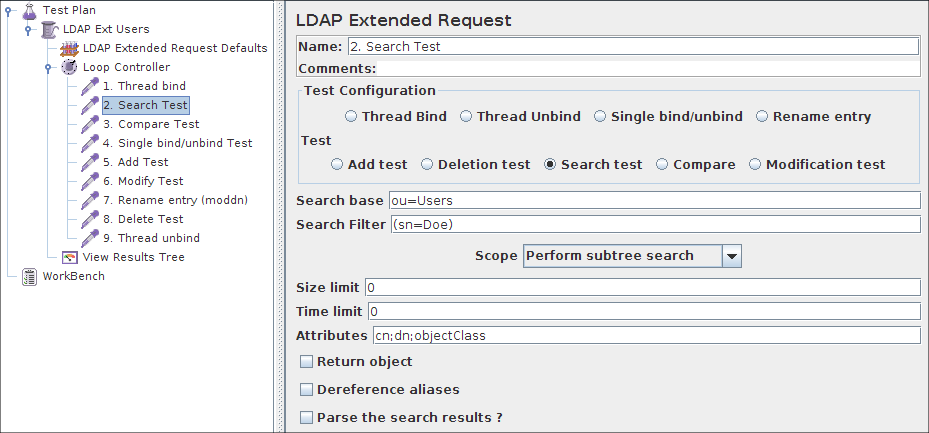Select the Thread Bind radio button
Image resolution: width=929 pixels, height=433 pixels.
tap(351, 117)
